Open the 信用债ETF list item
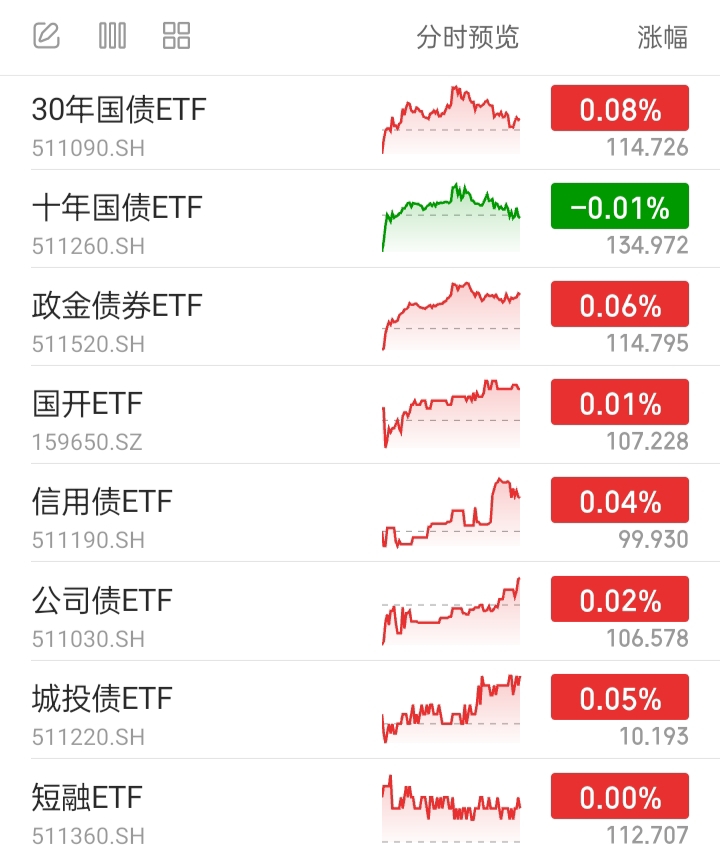720x855 pixels. point(360,513)
